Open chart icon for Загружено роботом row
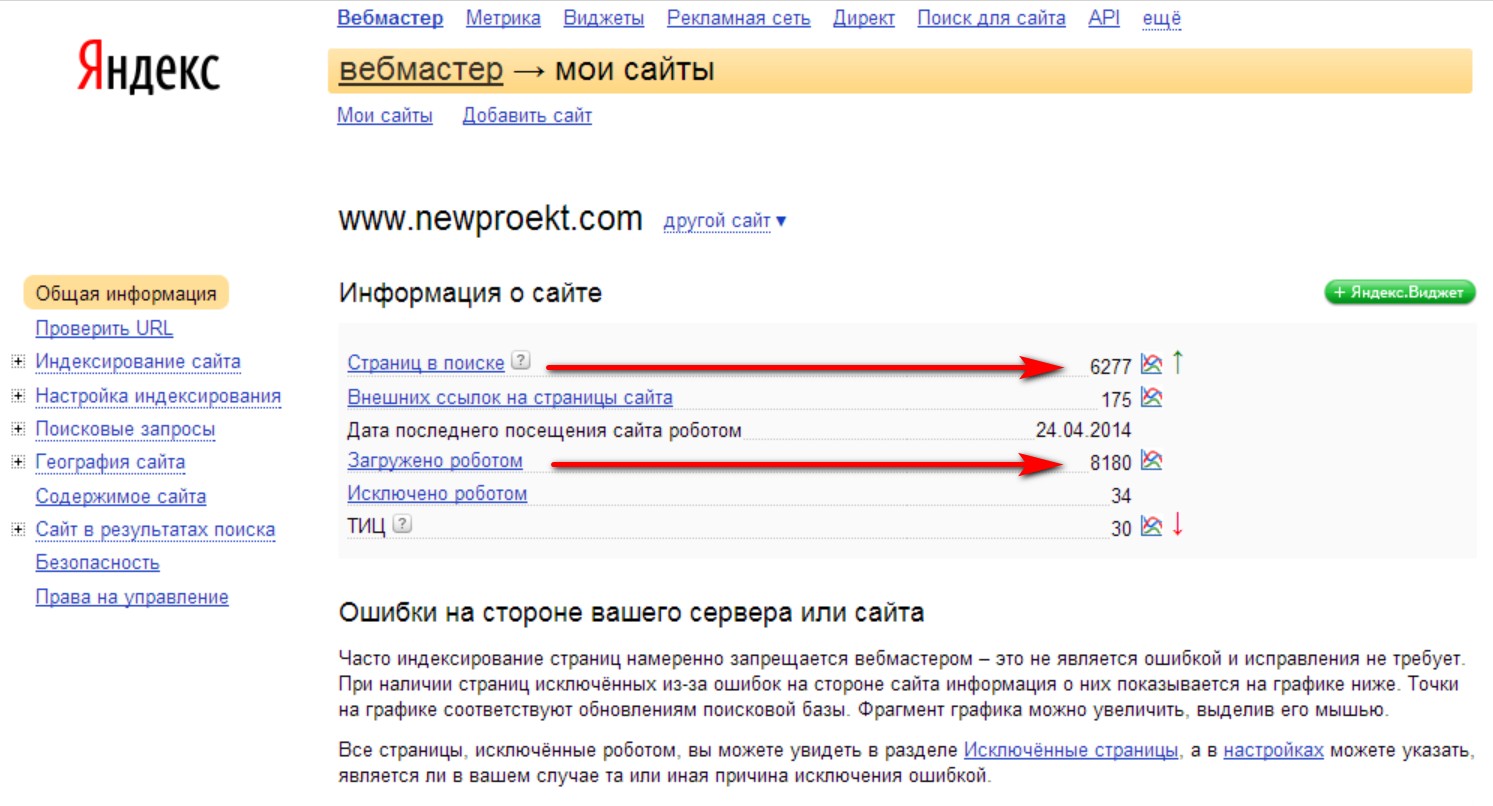Image resolution: width=1493 pixels, height=806 pixels. click(1151, 461)
